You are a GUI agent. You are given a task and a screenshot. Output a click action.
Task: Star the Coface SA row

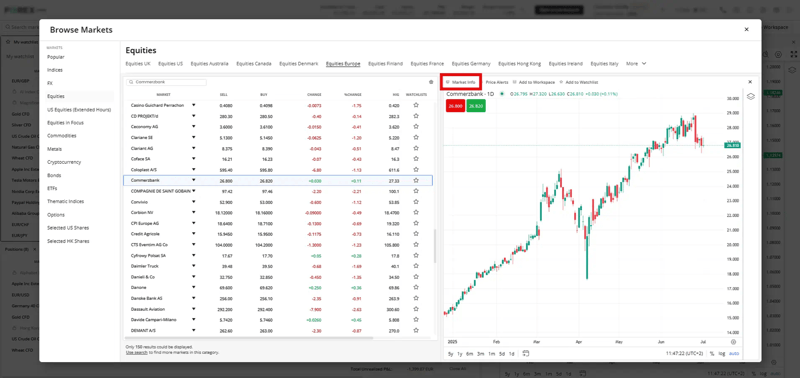(416, 159)
